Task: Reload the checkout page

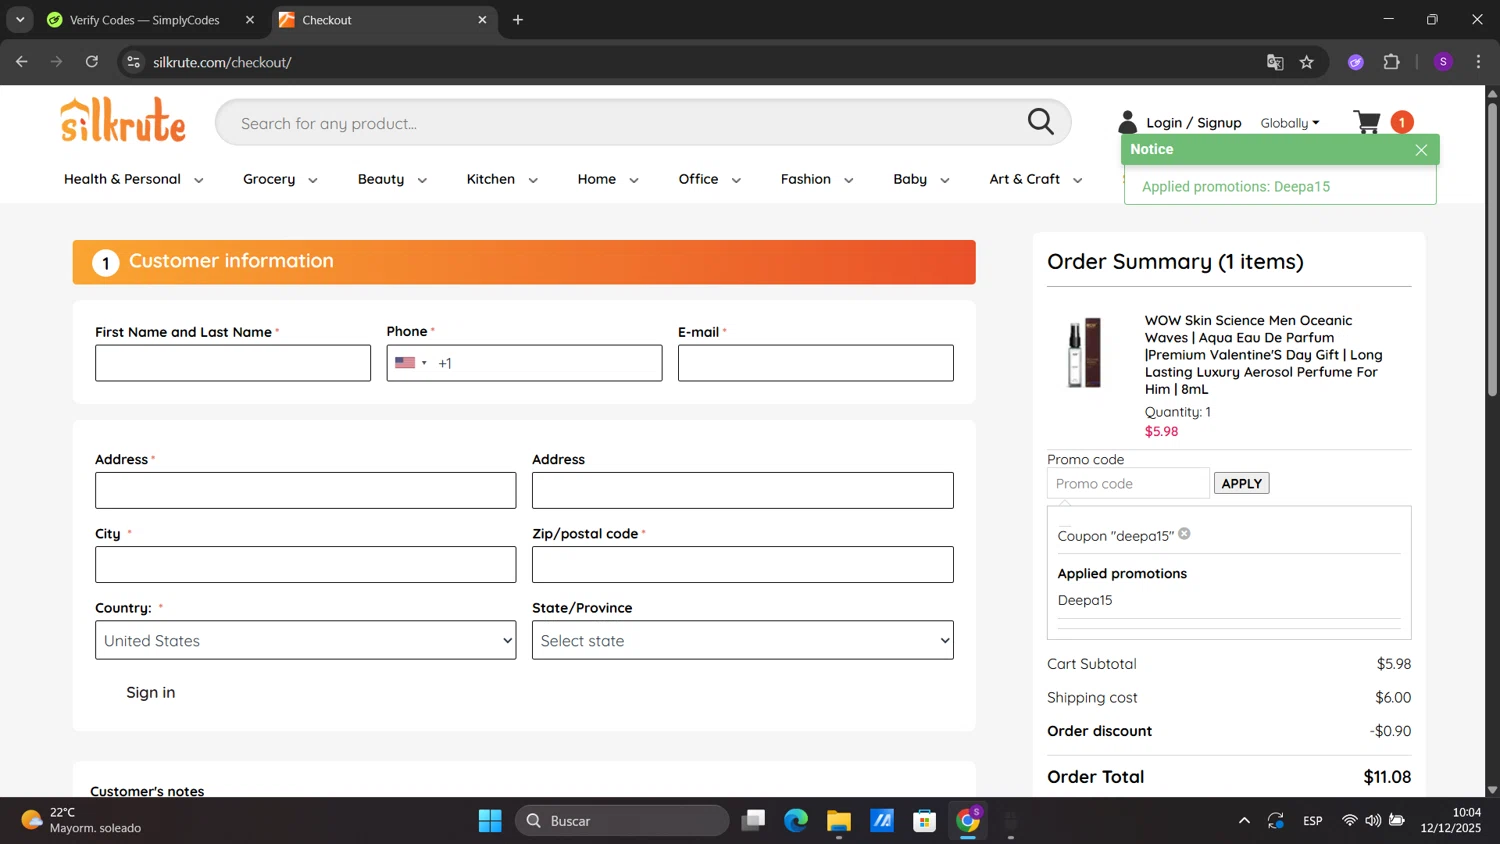Action: (92, 62)
